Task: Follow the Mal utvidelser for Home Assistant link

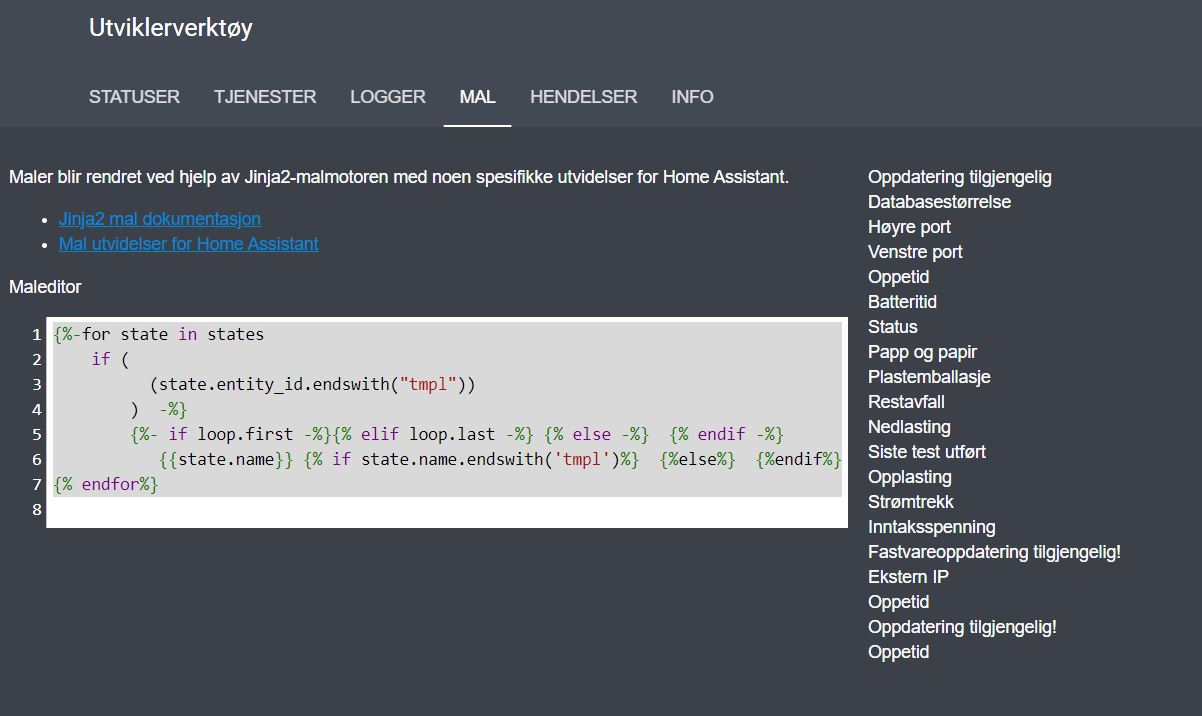Action: click(188, 244)
